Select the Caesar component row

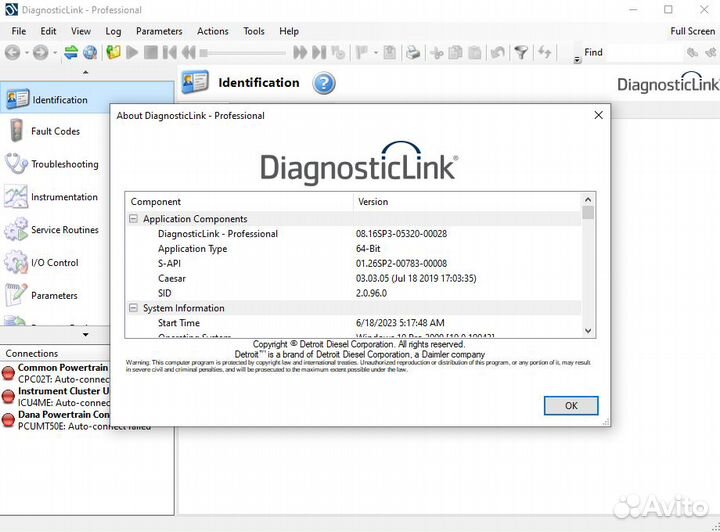pyautogui.click(x=354, y=278)
